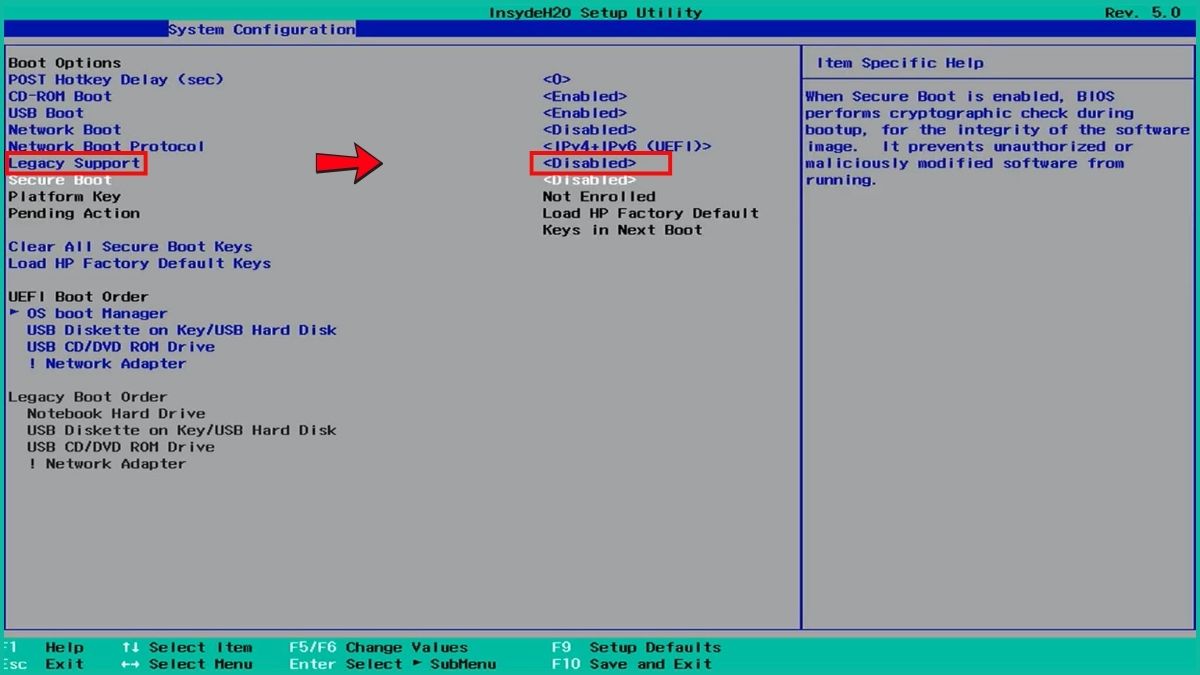Select Notebook Hard Drive in Legacy Boot Order
The image size is (1200, 675).
click(x=116, y=413)
